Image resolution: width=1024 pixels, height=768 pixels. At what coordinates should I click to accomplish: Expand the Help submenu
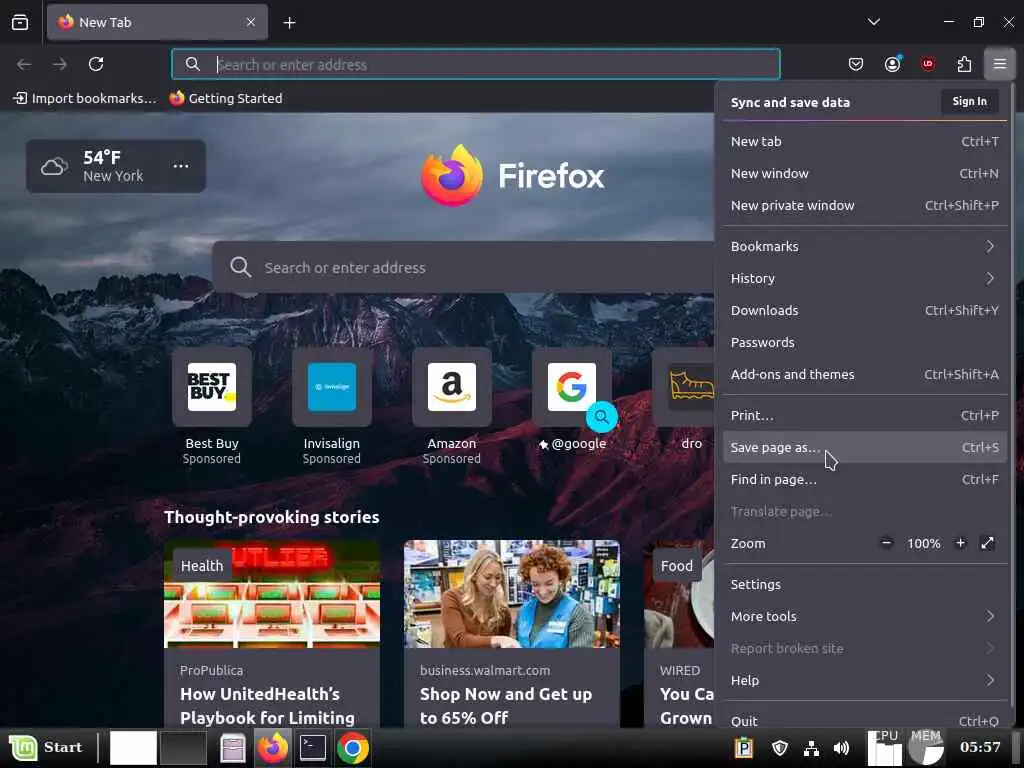coord(865,680)
